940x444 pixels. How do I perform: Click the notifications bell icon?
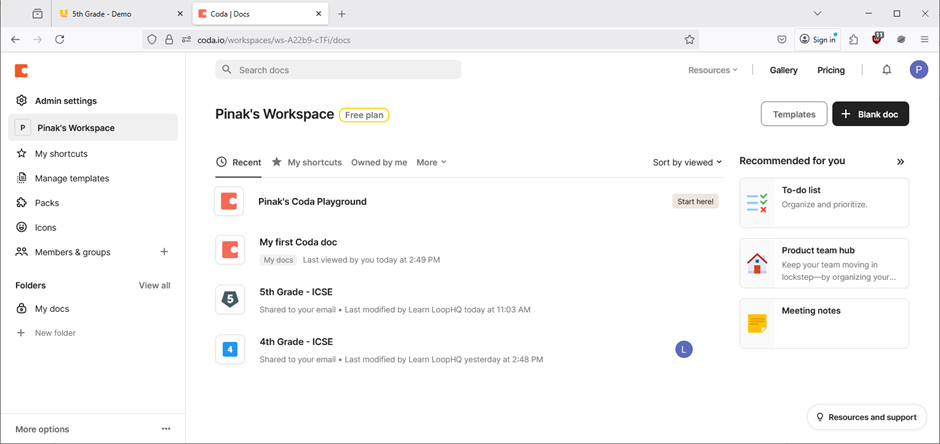point(887,70)
